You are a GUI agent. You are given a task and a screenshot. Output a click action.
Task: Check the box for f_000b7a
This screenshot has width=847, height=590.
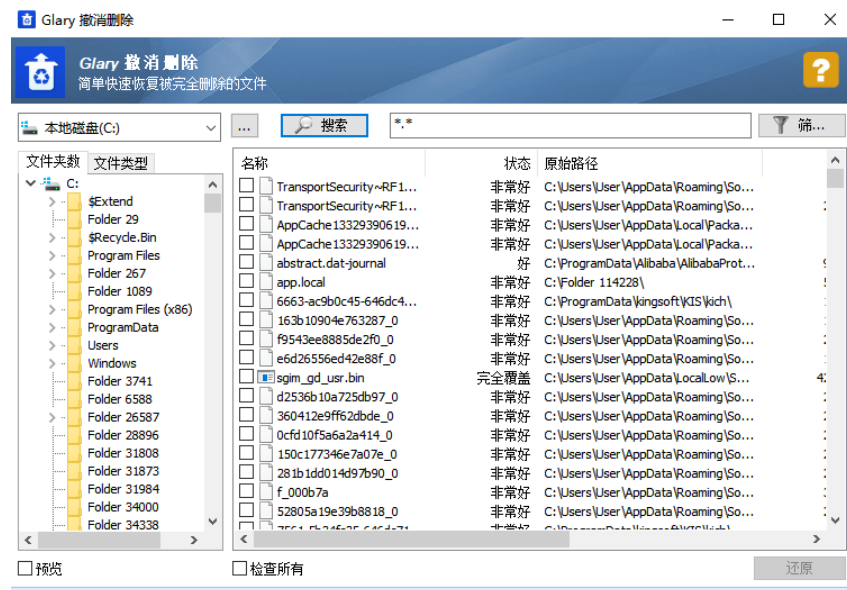coord(246,491)
